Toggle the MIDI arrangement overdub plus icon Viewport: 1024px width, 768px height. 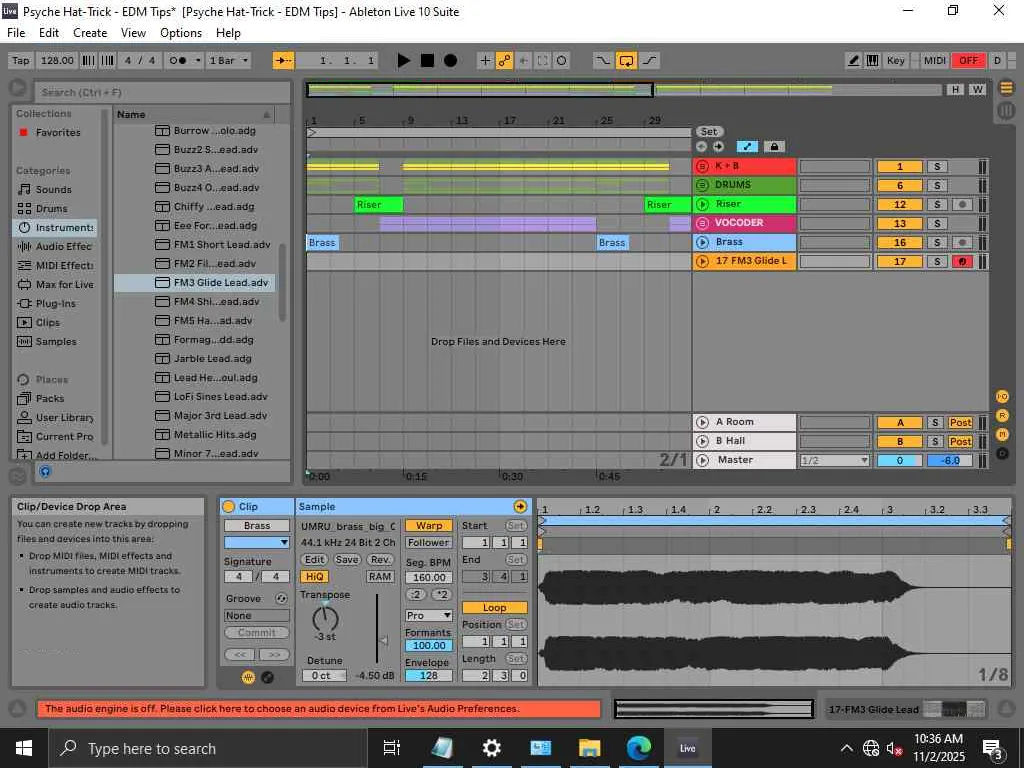(x=485, y=61)
